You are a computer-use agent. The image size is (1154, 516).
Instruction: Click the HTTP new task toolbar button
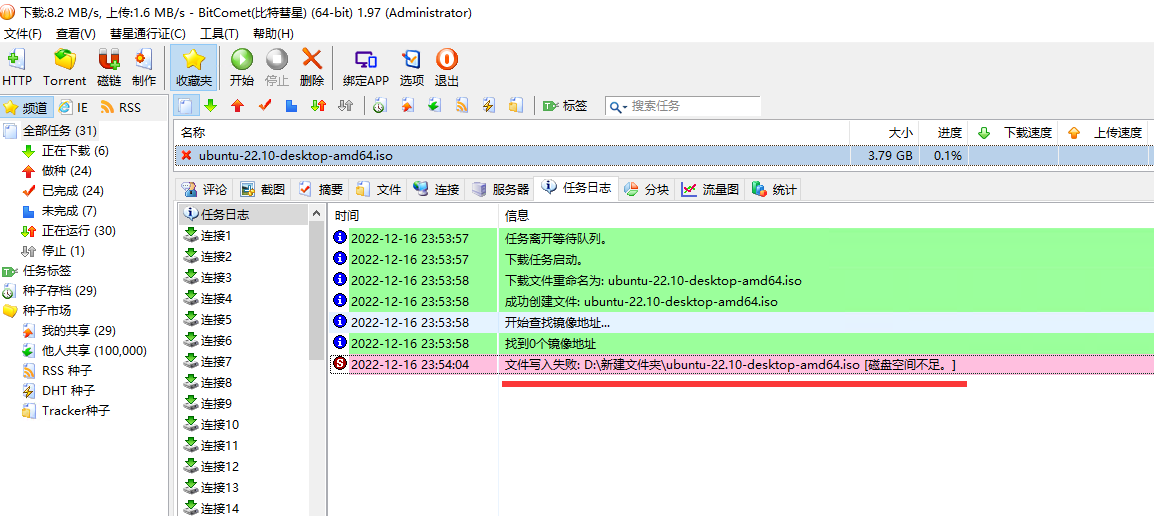[x=17, y=68]
